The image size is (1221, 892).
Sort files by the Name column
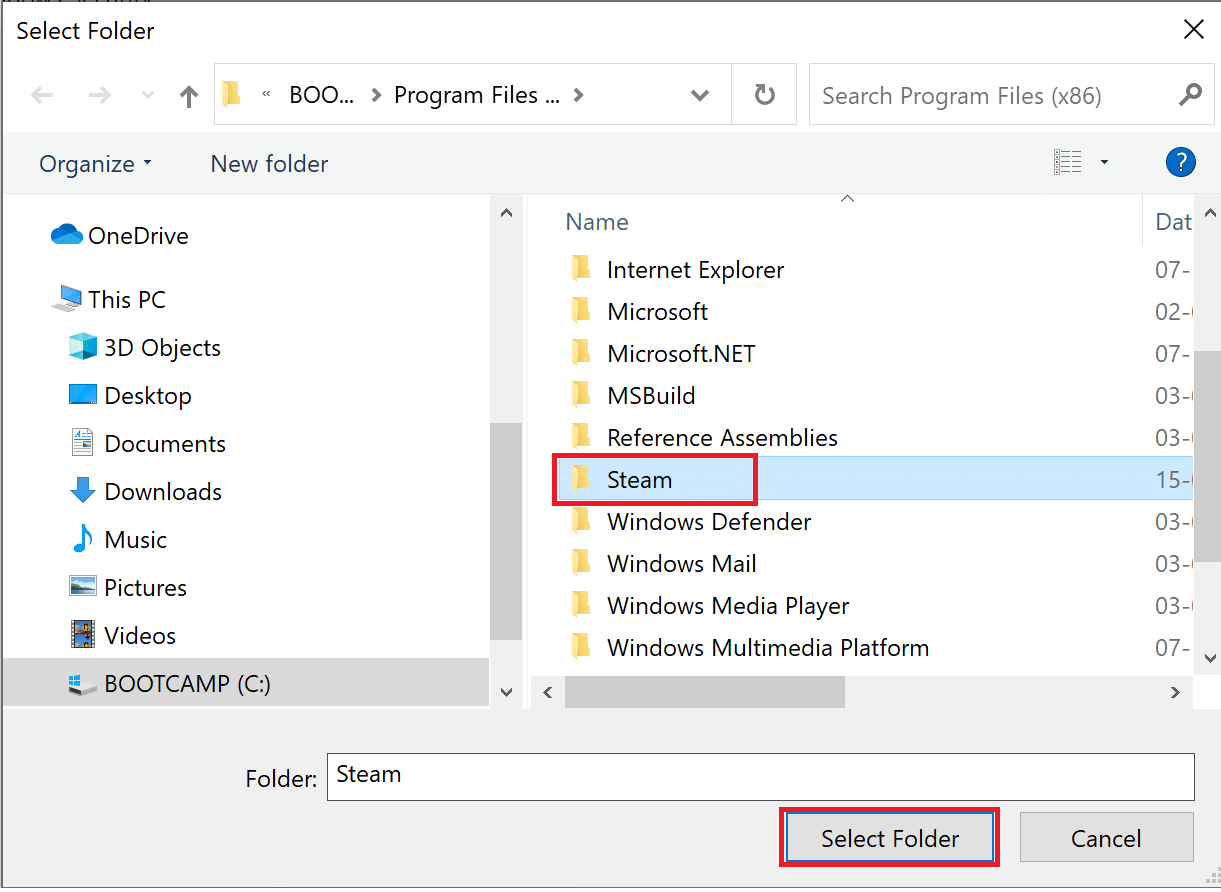(597, 221)
